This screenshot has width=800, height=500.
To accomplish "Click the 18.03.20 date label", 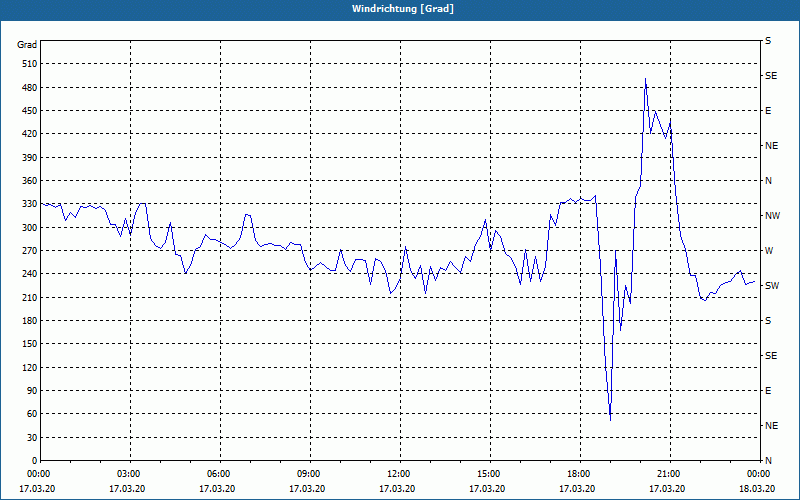I will 757,488.
